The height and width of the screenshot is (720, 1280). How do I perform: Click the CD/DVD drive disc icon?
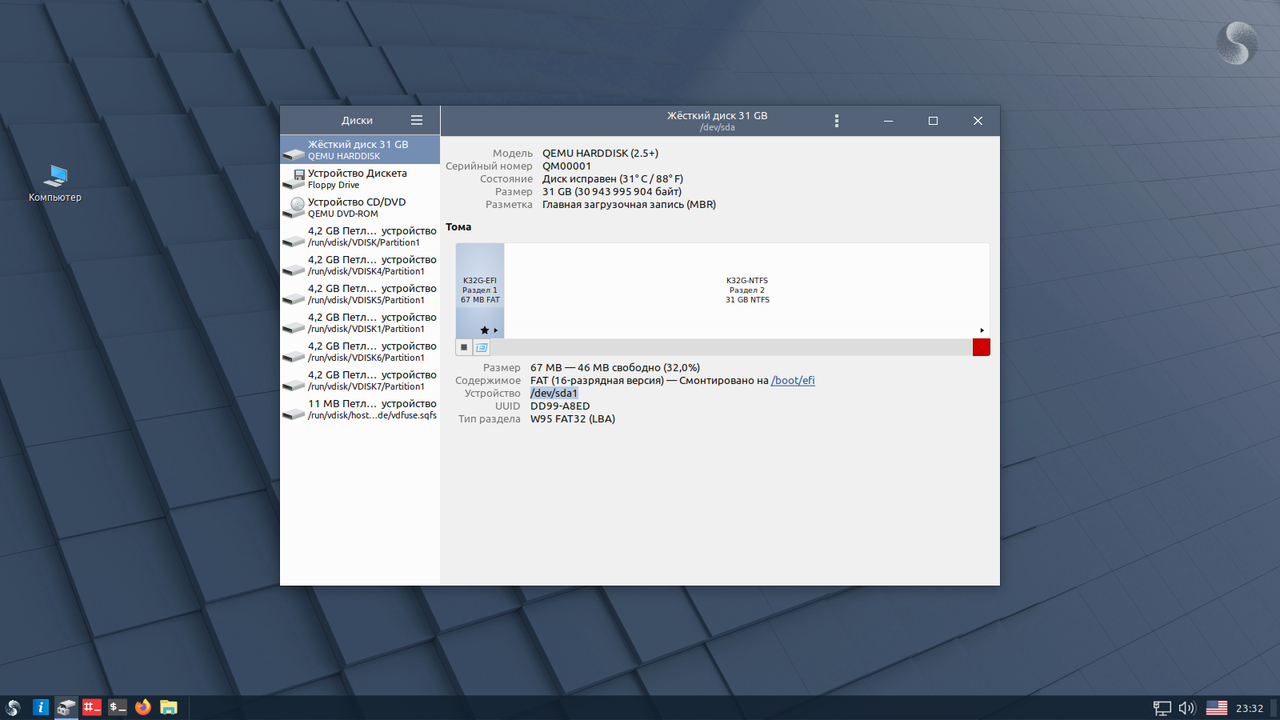296,208
